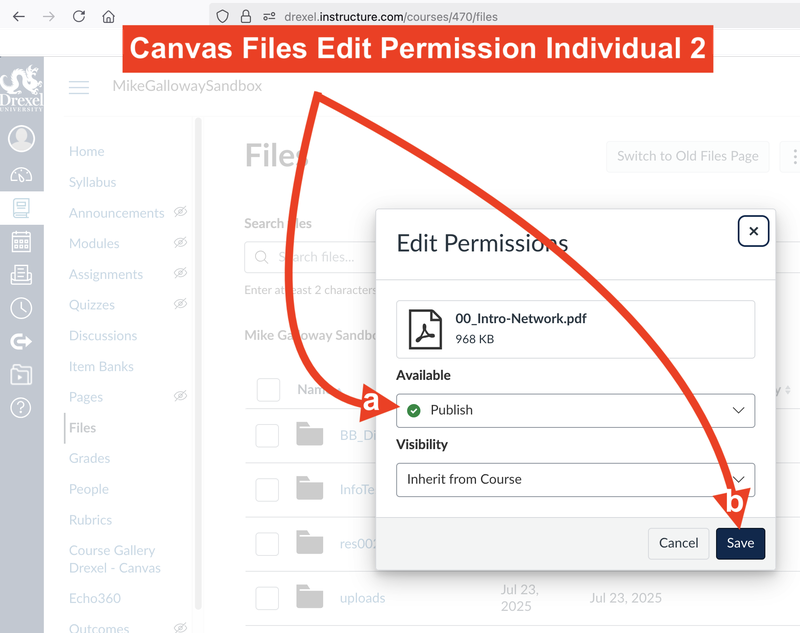Open the Syllabus course navigation item

pos(92,182)
